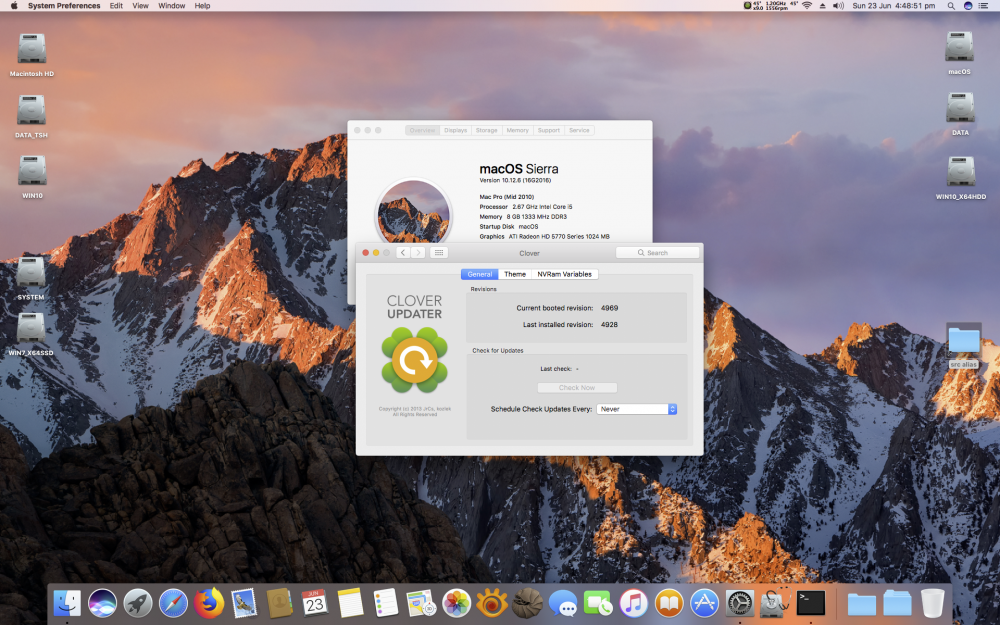Viewport: 1000px width, 625px height.
Task: Open the Window menu
Action: (172, 6)
